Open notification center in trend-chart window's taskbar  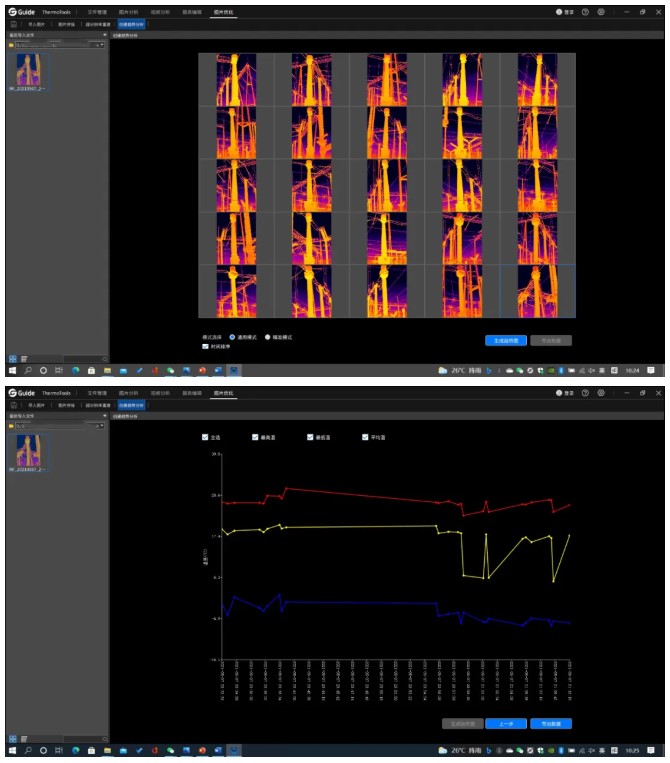(x=651, y=751)
